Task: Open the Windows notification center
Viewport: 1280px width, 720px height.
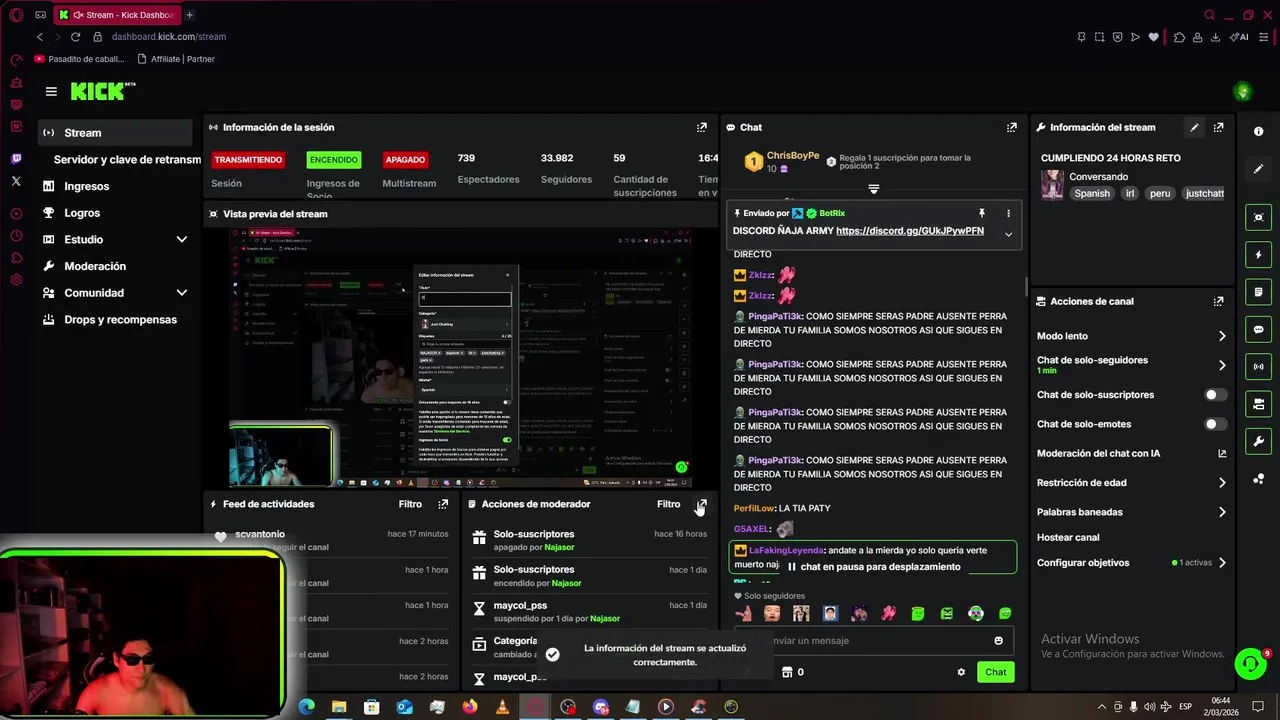Action: point(1258,707)
